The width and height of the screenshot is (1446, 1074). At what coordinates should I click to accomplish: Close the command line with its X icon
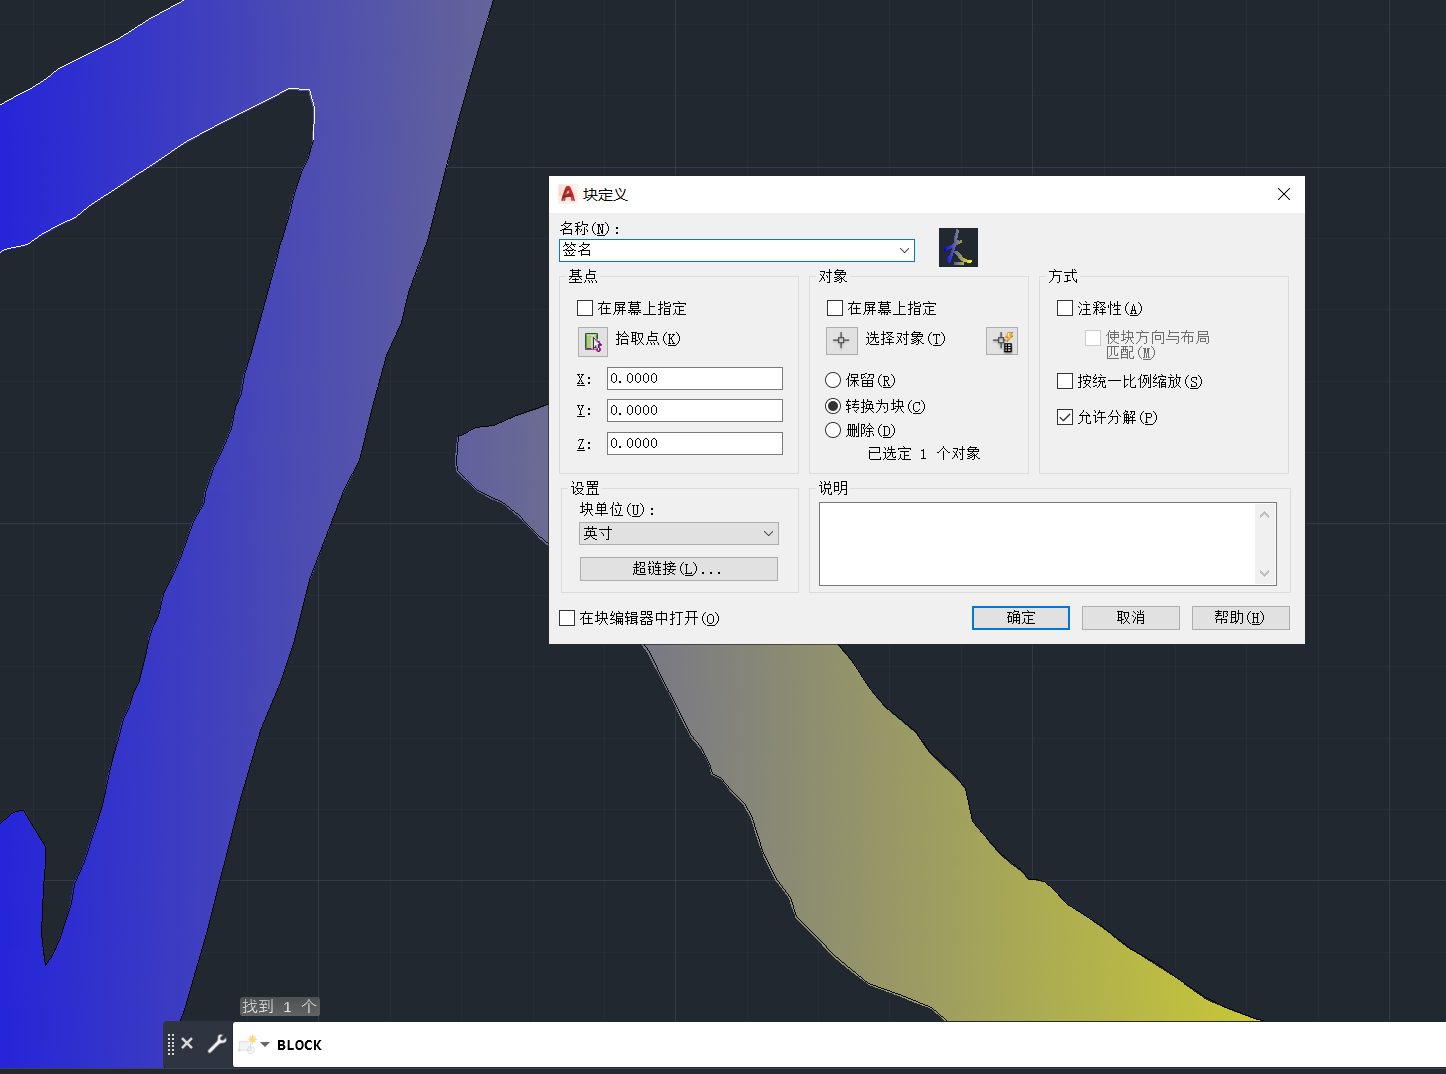187,1044
